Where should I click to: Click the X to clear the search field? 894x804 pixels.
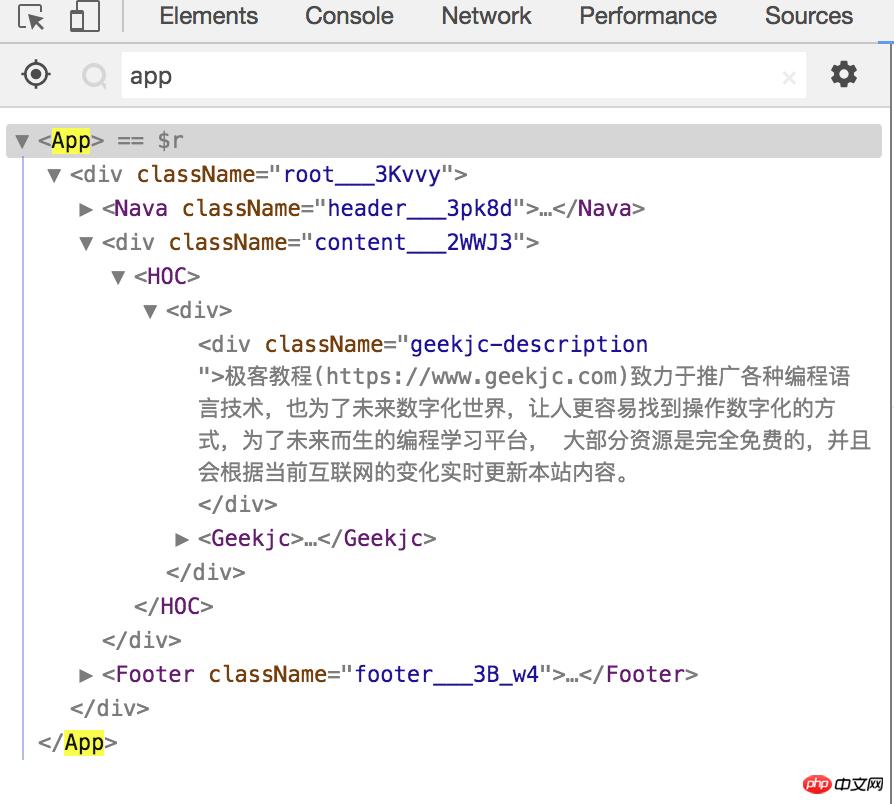(789, 76)
